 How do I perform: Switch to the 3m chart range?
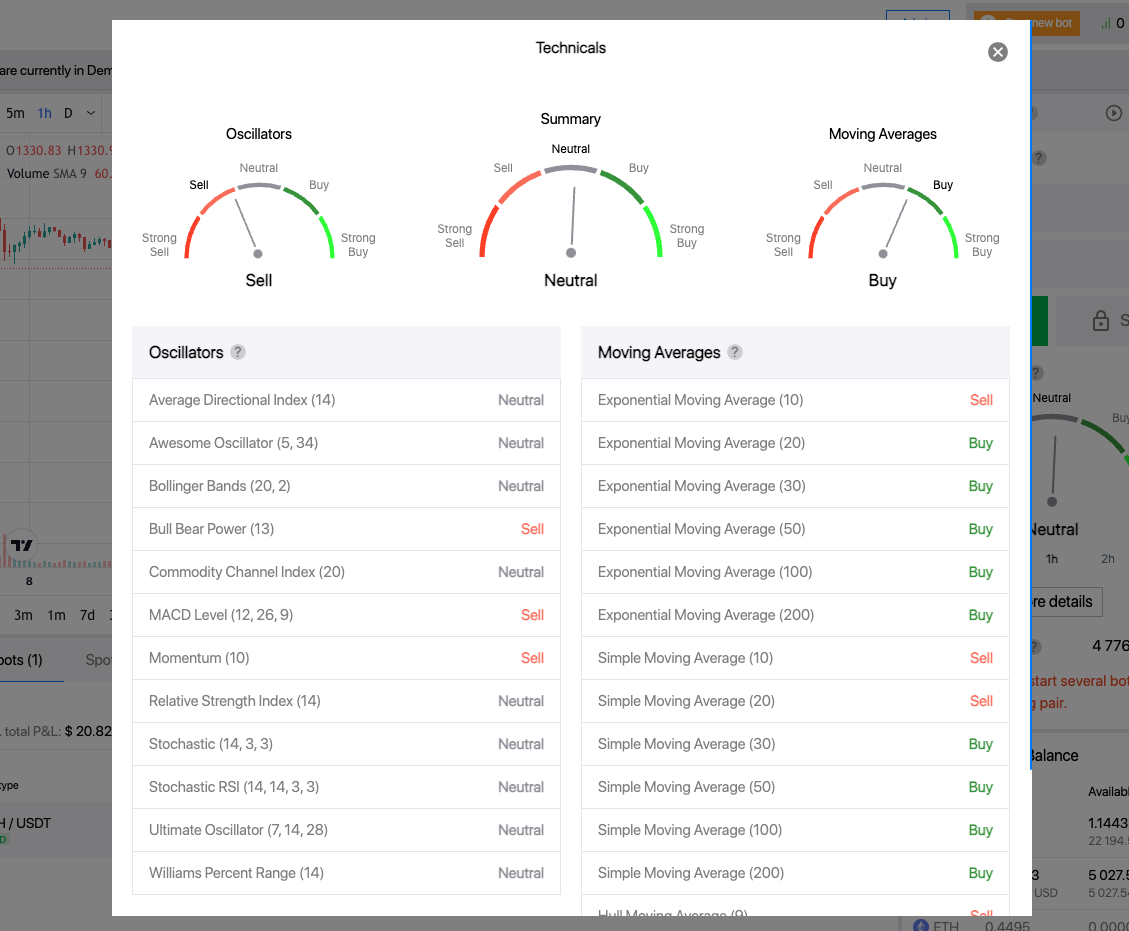tap(23, 615)
